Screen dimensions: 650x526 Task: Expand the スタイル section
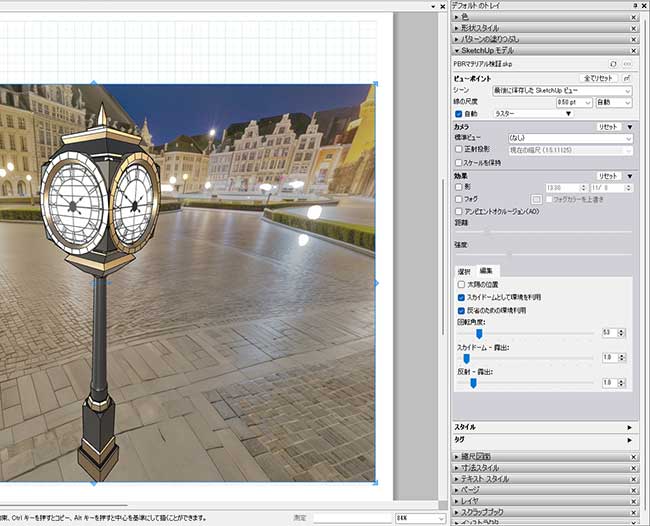pos(630,427)
